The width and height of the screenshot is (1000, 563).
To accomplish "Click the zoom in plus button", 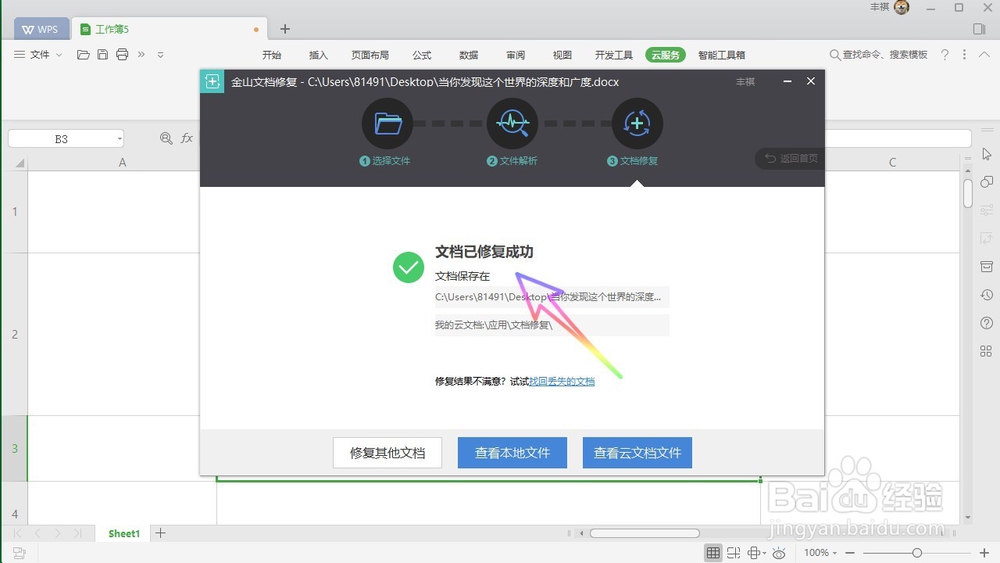I will point(984,553).
